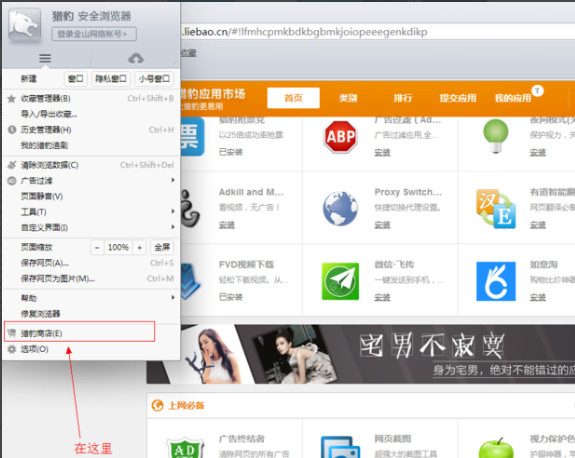575x458 pixels.
Task: Decrease page zoom with minus button
Action: 97,248
